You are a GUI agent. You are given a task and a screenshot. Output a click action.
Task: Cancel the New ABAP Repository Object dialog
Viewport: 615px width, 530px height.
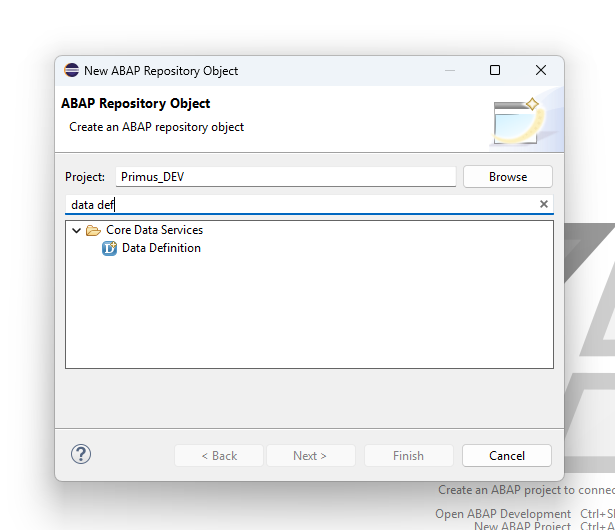[507, 456]
